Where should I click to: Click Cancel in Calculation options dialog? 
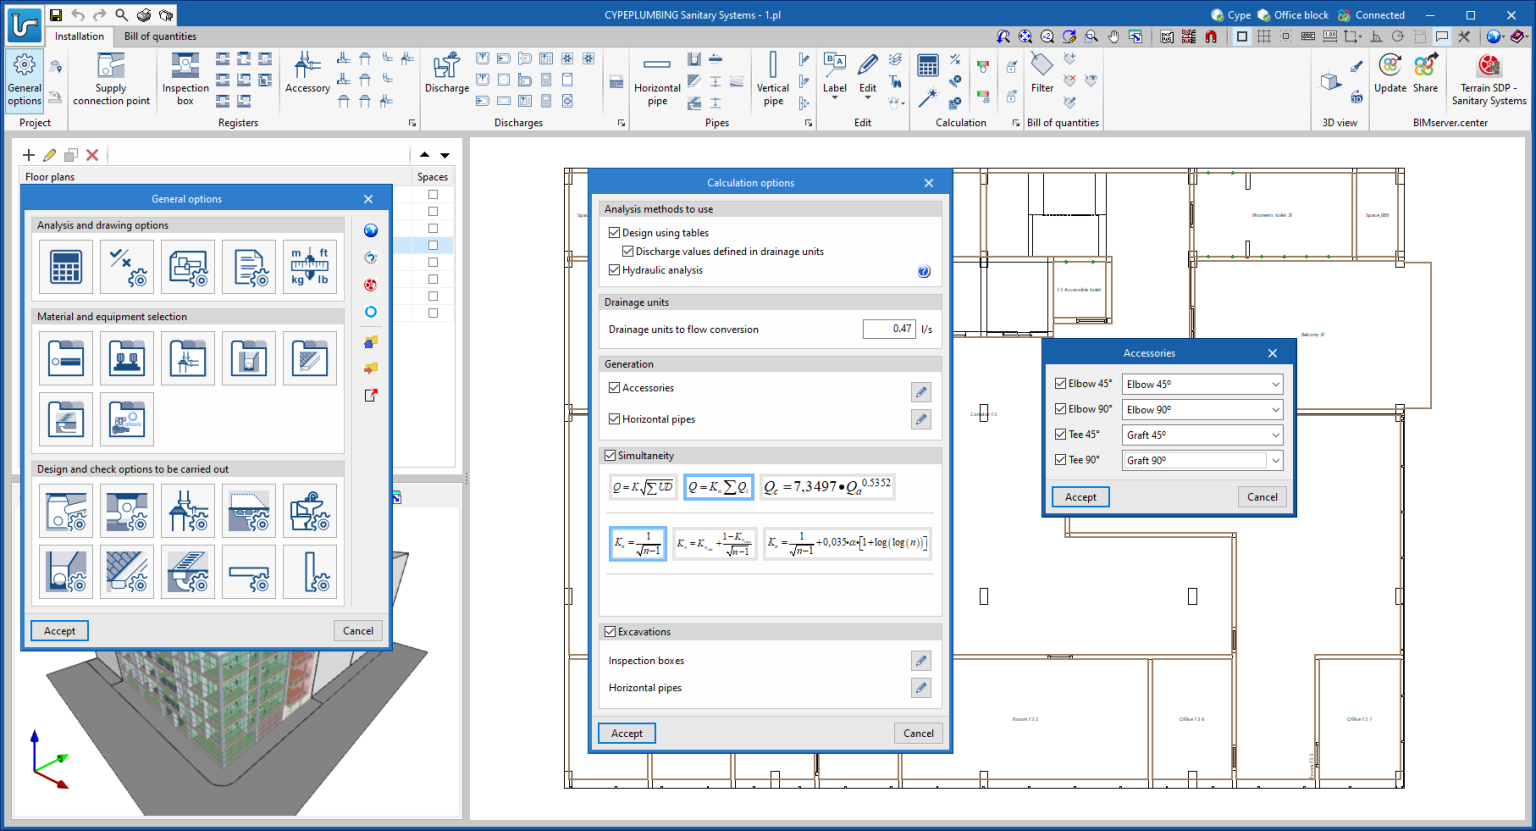pyautogui.click(x=918, y=733)
